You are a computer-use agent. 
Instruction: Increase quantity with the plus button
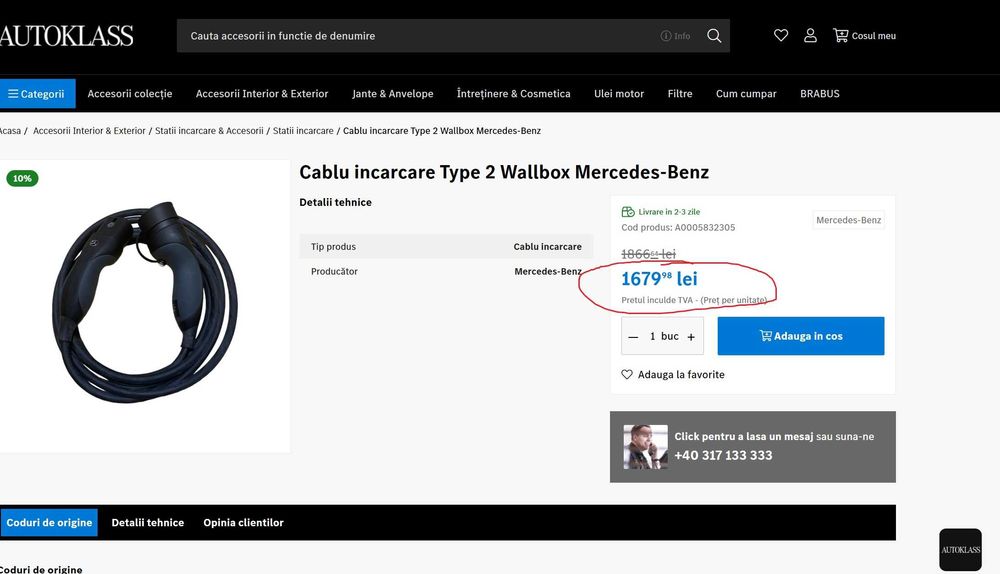pos(691,337)
